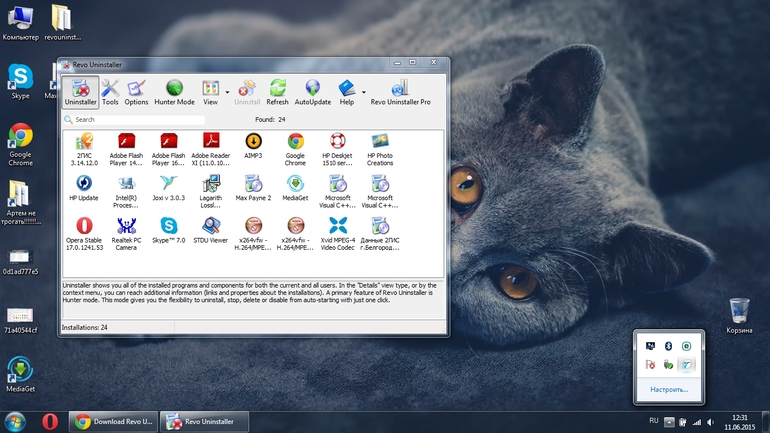Switch to Download Revo taskbar window

pos(113,422)
